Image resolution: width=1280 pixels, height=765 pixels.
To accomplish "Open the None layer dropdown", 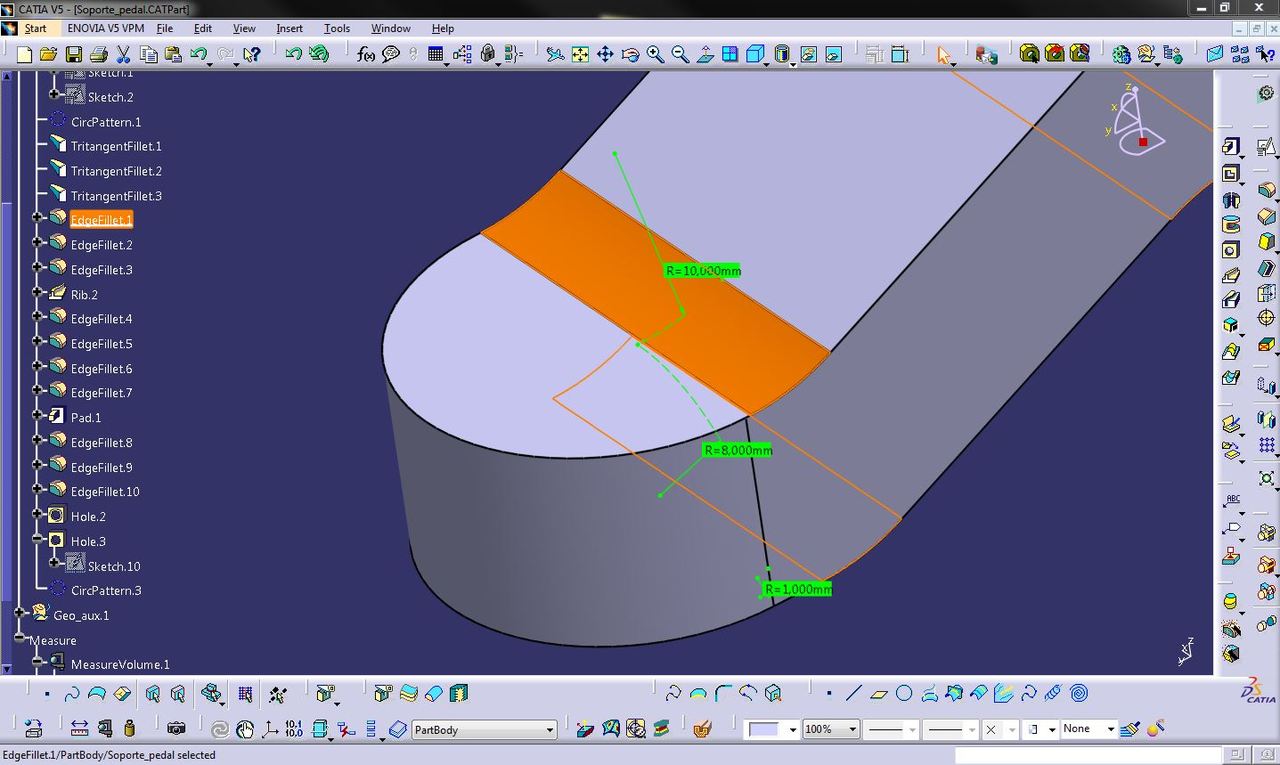I will (x=1088, y=729).
